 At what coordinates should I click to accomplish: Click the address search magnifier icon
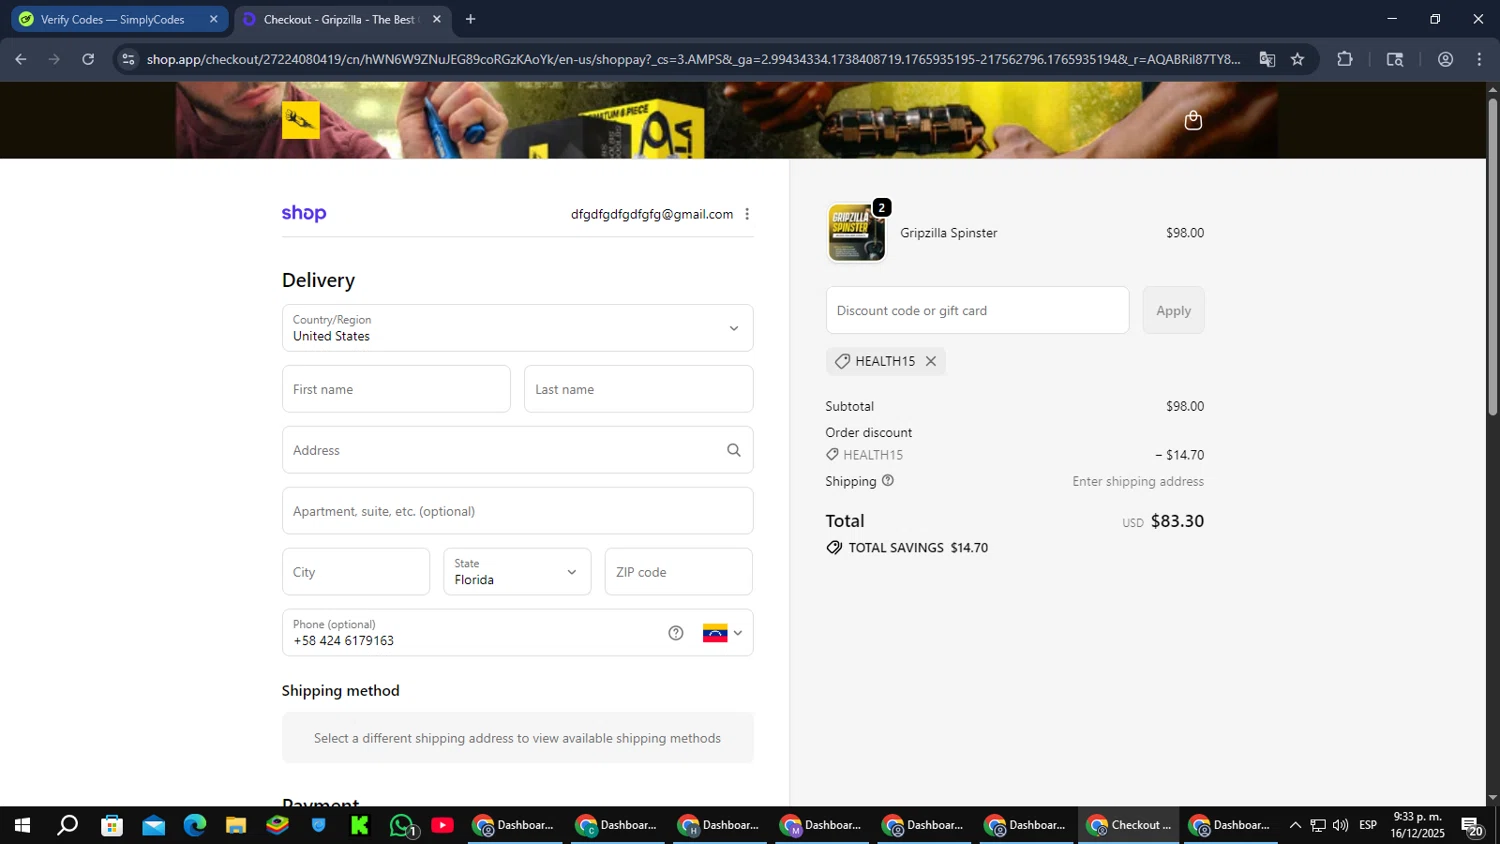pos(734,450)
